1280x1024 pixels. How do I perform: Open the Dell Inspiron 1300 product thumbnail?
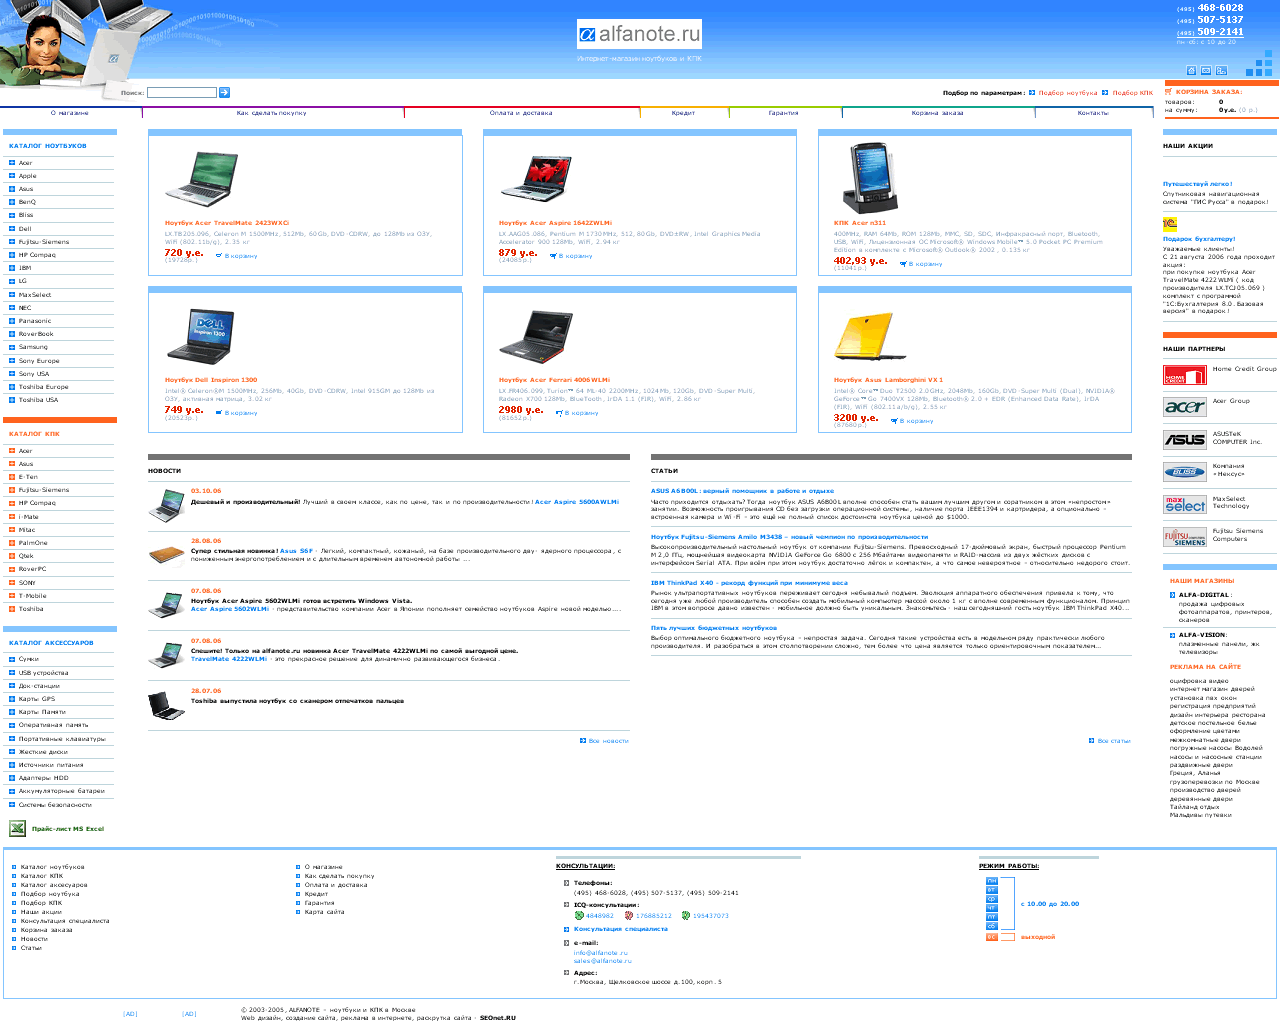(200, 336)
